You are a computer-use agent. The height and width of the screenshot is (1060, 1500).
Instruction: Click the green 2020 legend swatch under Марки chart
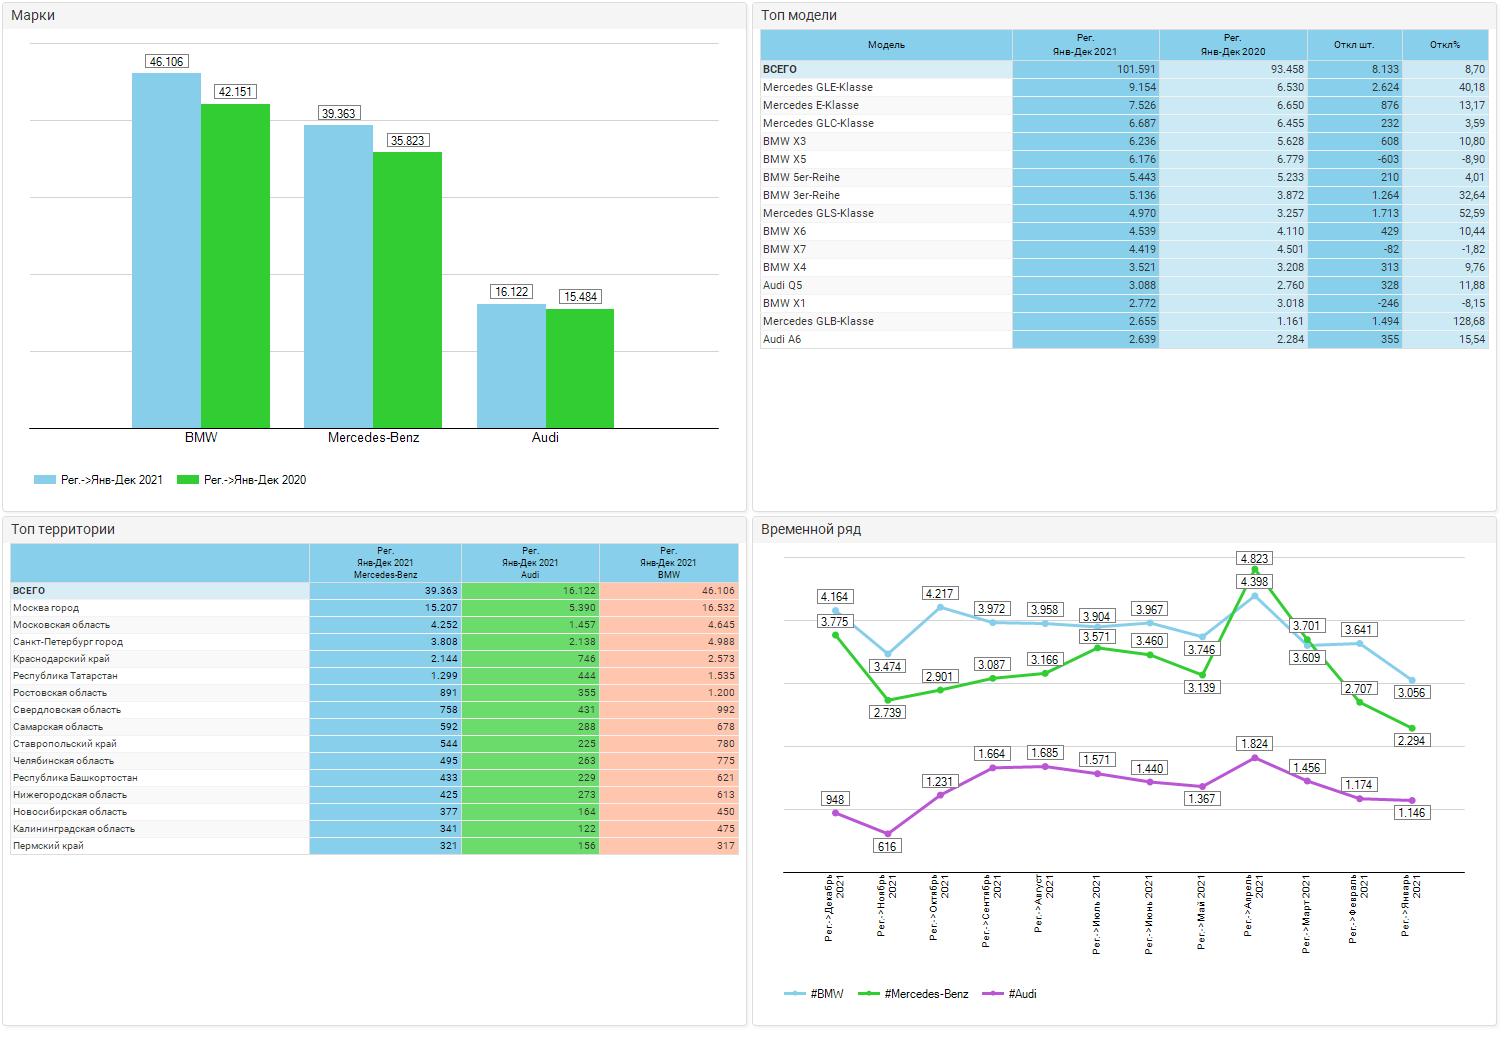coord(188,480)
